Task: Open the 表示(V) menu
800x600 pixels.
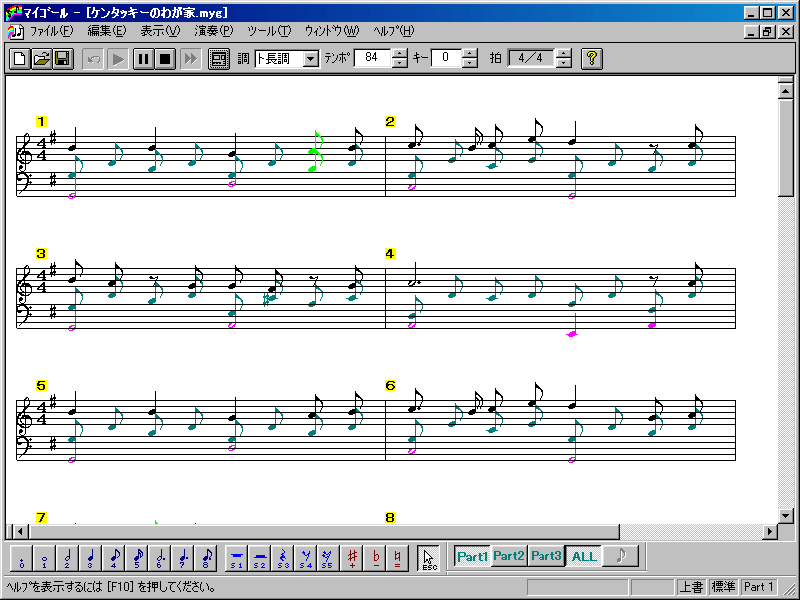Action: (160, 31)
